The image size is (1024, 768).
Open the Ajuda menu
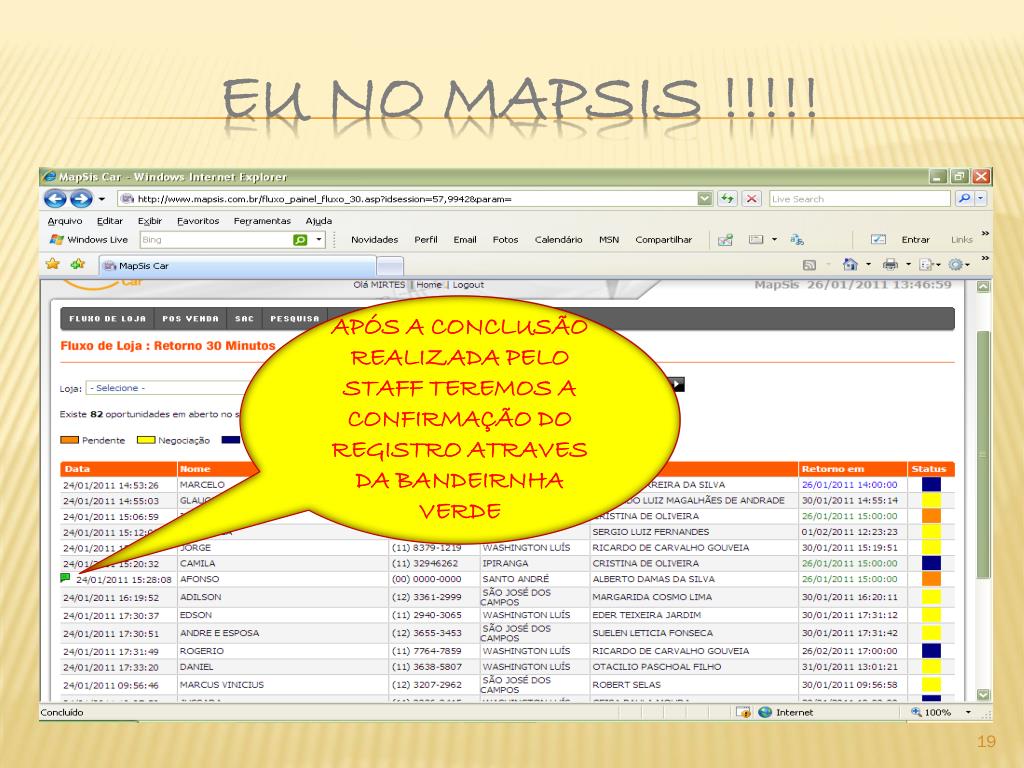(x=319, y=221)
